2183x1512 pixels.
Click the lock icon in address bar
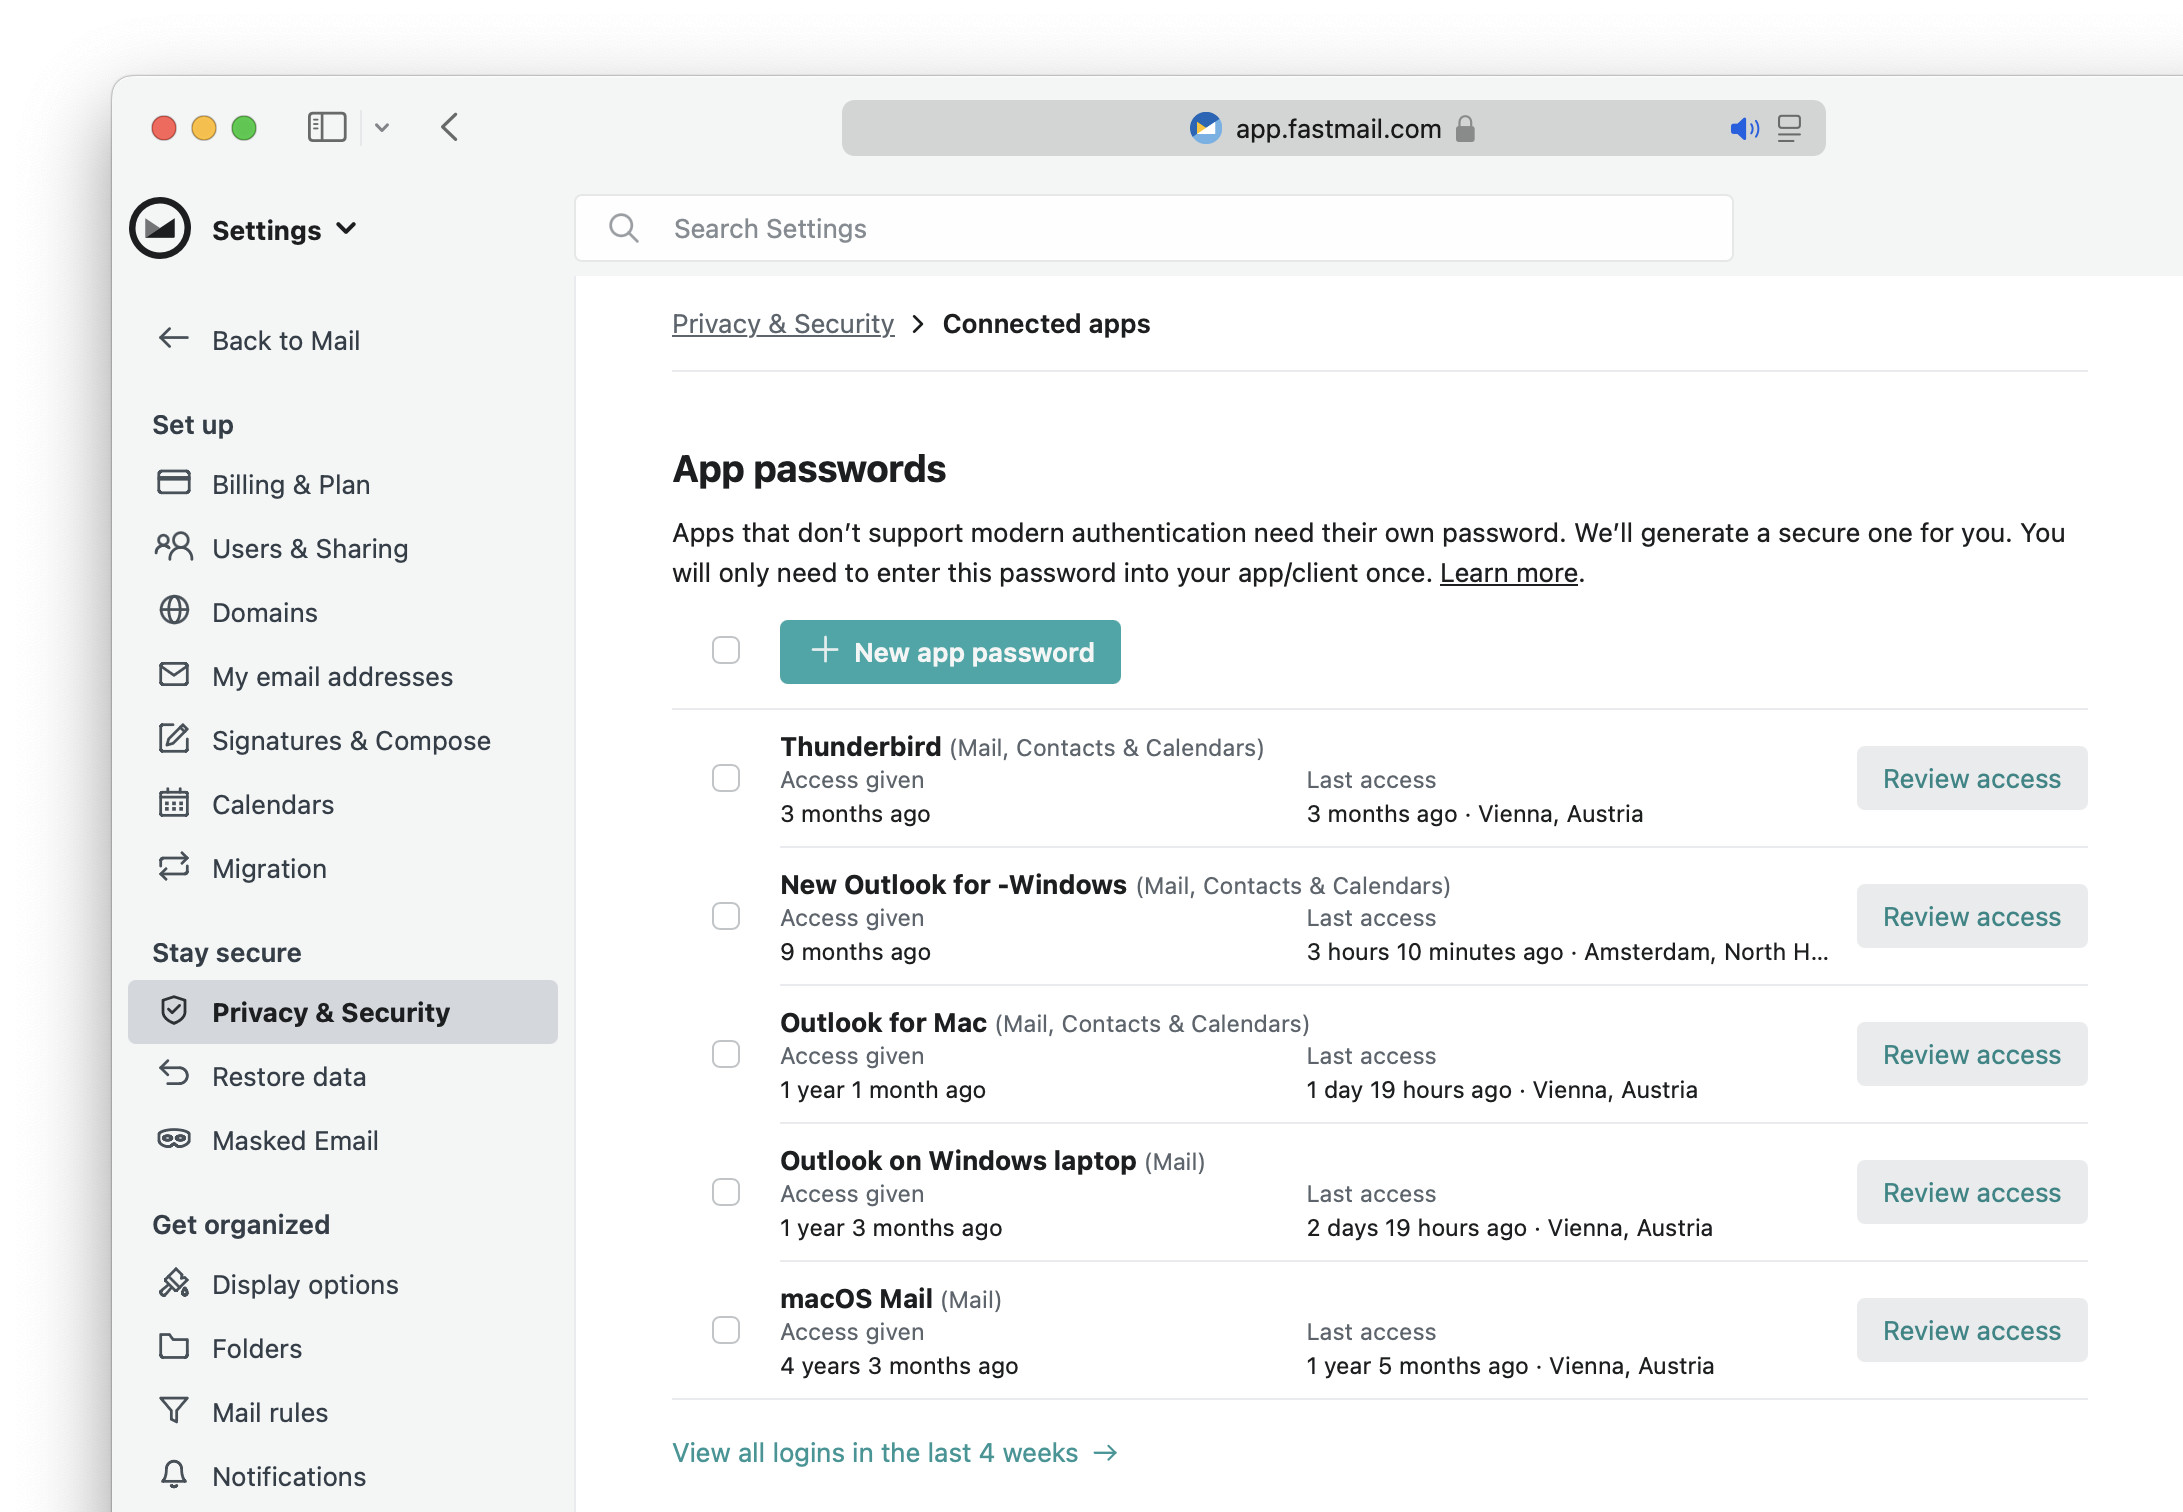(x=1465, y=128)
